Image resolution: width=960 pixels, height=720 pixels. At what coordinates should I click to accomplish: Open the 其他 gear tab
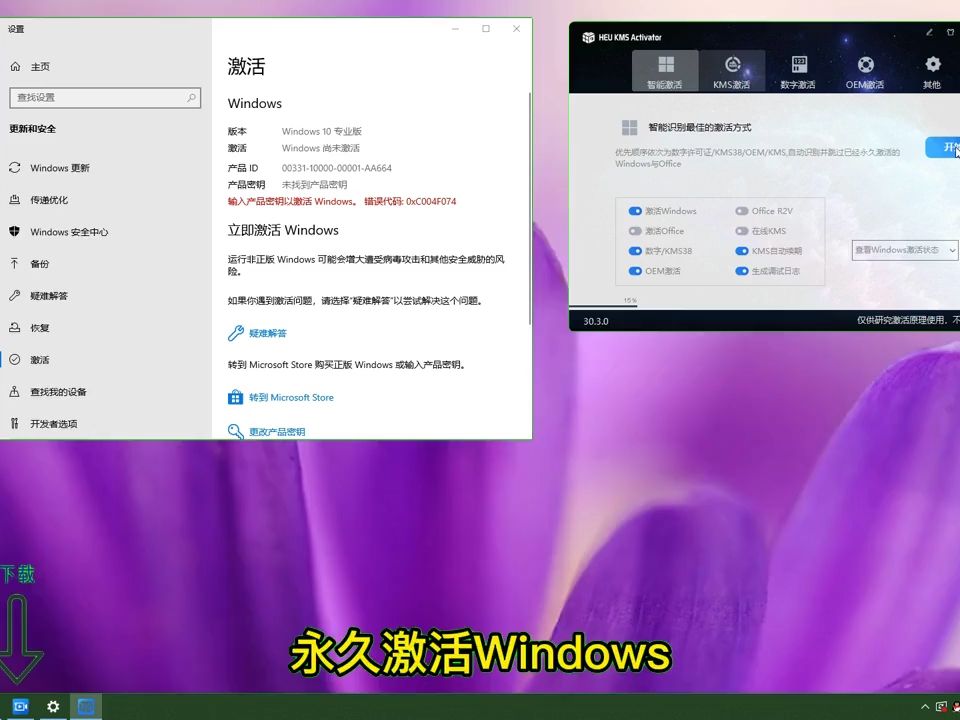coord(932,71)
